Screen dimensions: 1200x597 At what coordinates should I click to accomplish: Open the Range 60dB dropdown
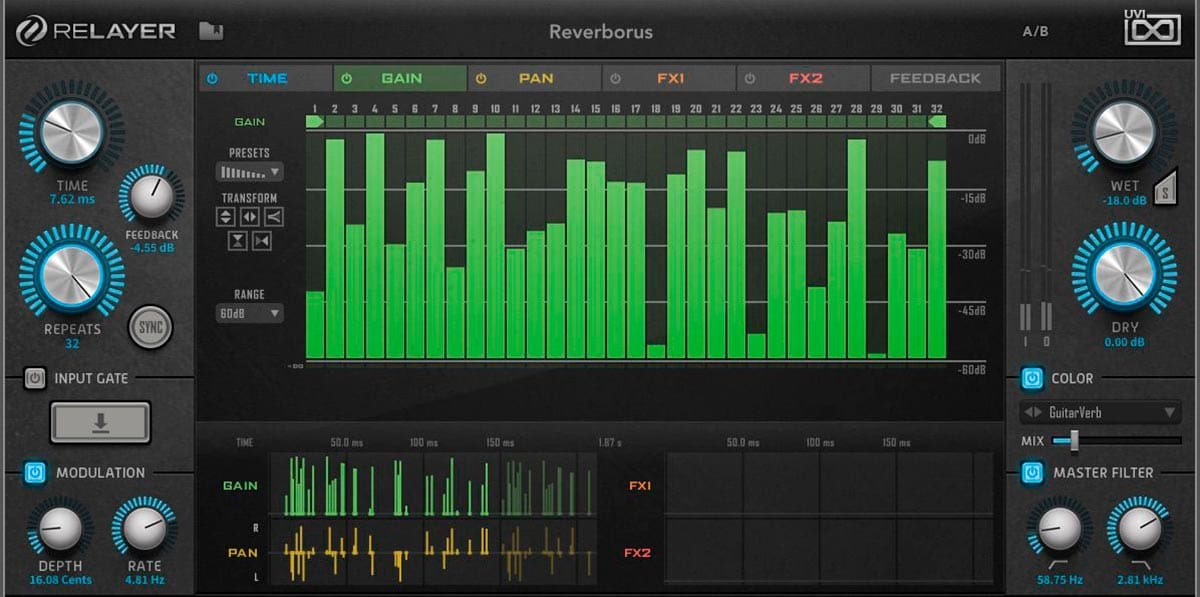pyautogui.click(x=249, y=314)
